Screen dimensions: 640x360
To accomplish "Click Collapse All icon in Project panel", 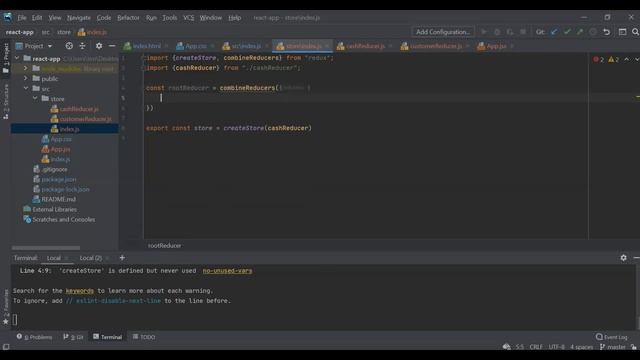I will point(82,46).
